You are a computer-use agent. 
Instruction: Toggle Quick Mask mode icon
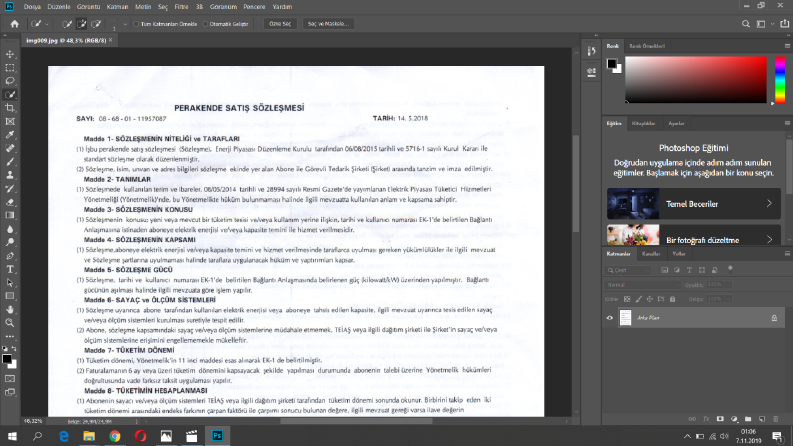[10, 378]
